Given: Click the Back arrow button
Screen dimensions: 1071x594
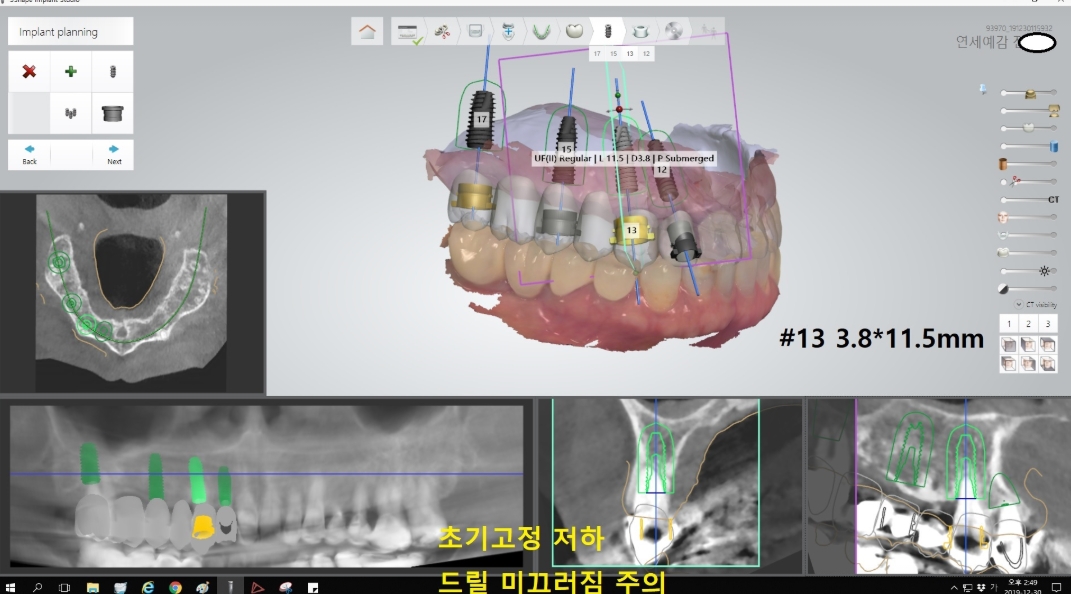Looking at the screenshot, I should [x=29, y=154].
